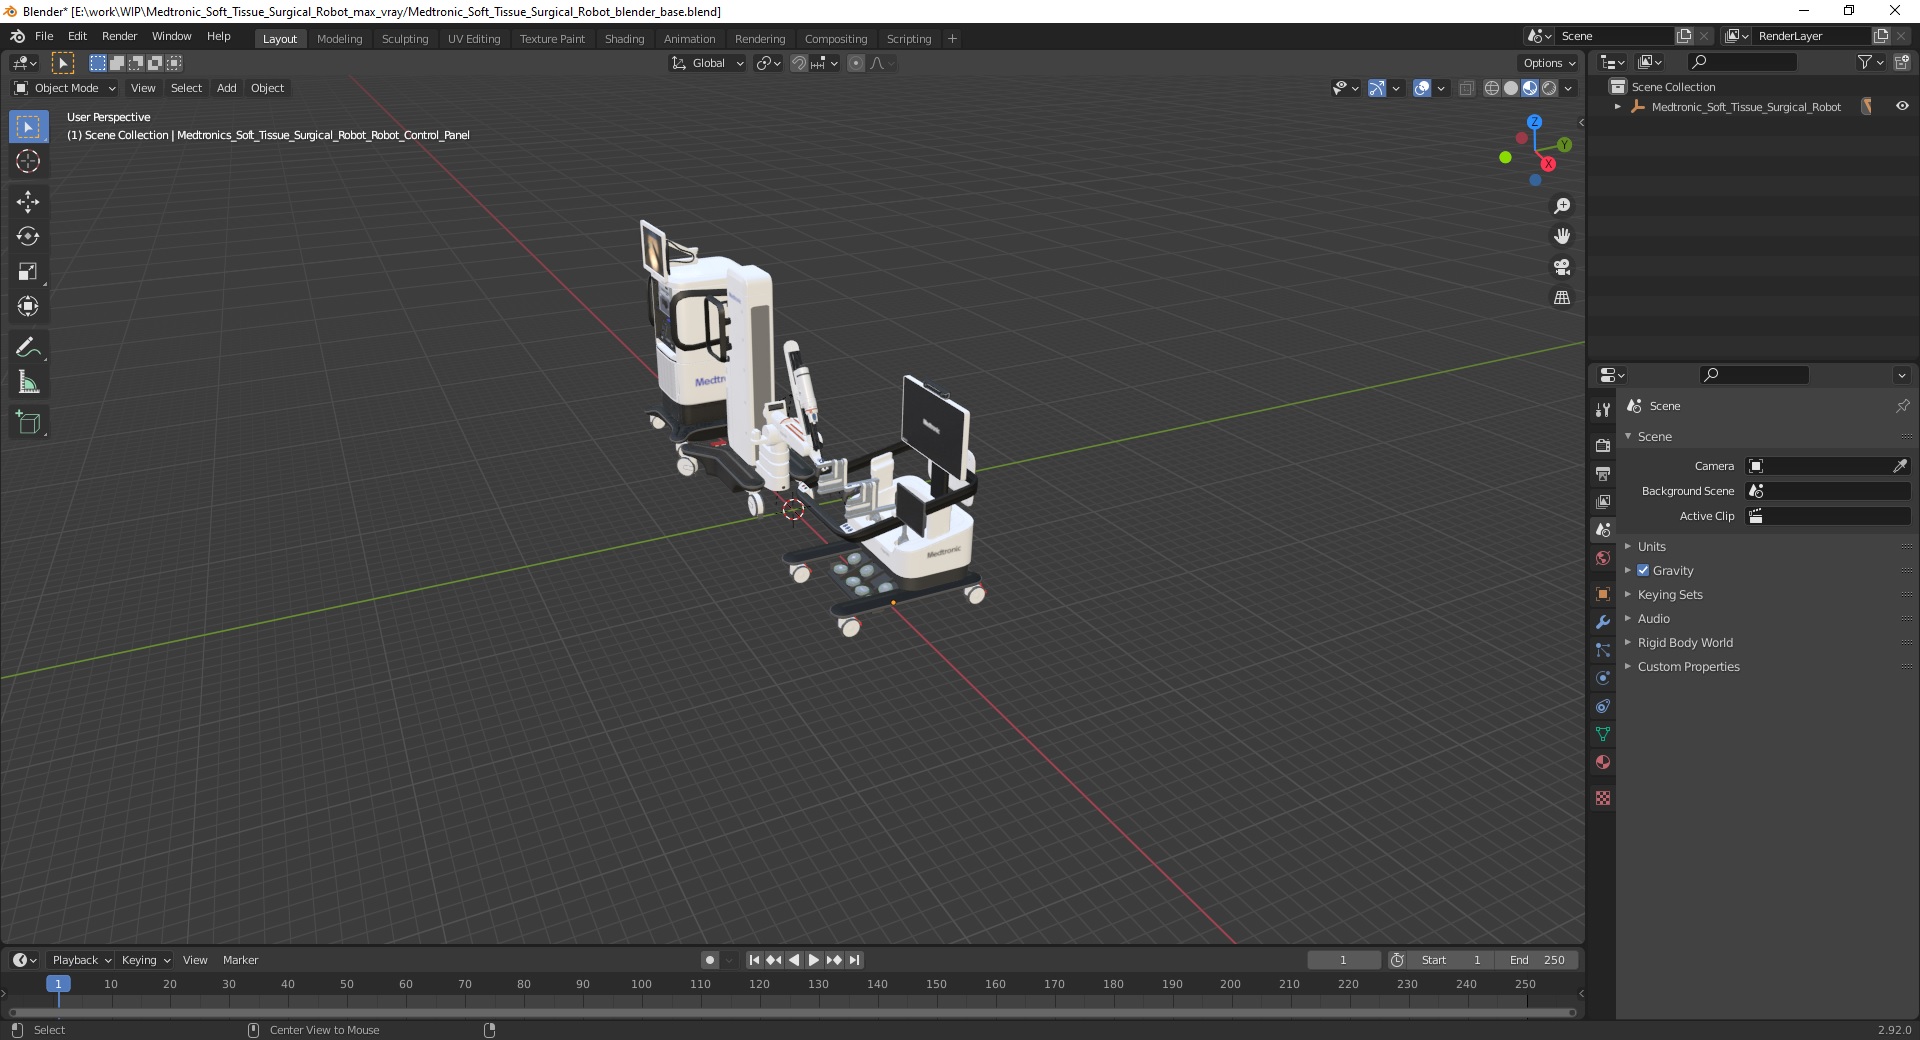Open the Render properties tab
The width and height of the screenshot is (1920, 1040).
(x=1603, y=445)
